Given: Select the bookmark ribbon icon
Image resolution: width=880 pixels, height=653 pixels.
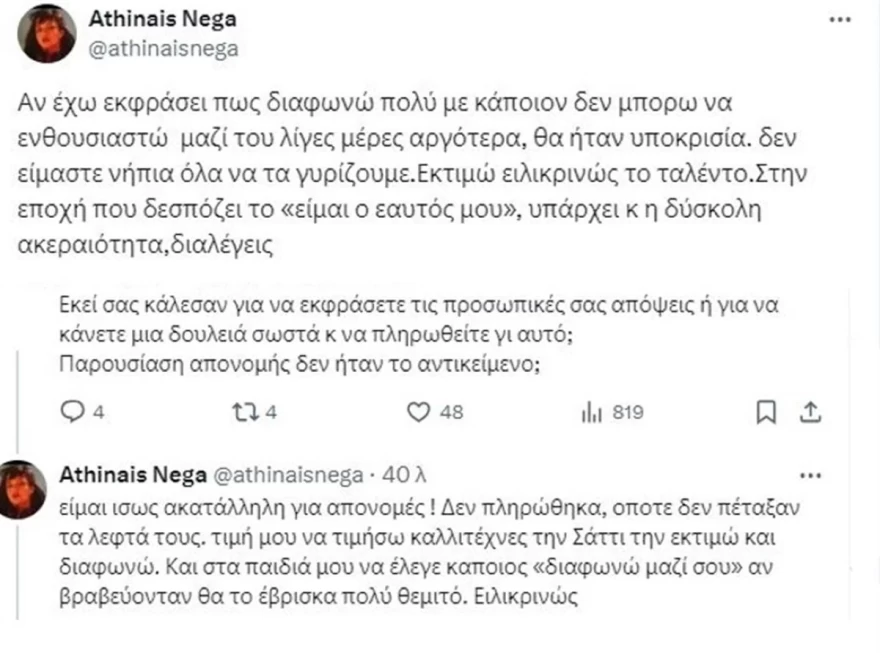Looking at the screenshot, I should point(766,410).
